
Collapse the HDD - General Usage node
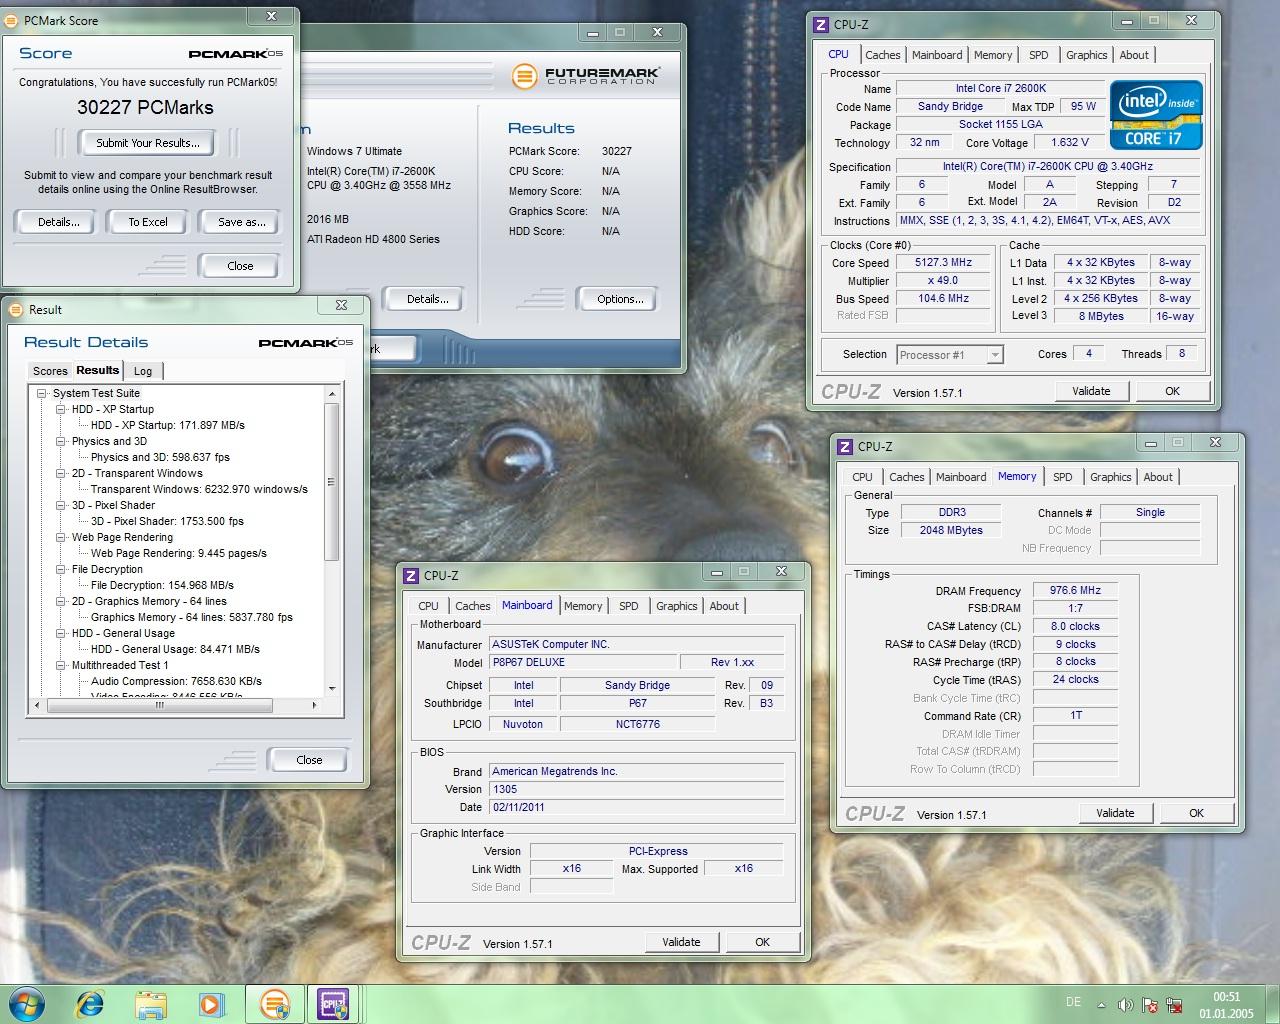[61, 633]
